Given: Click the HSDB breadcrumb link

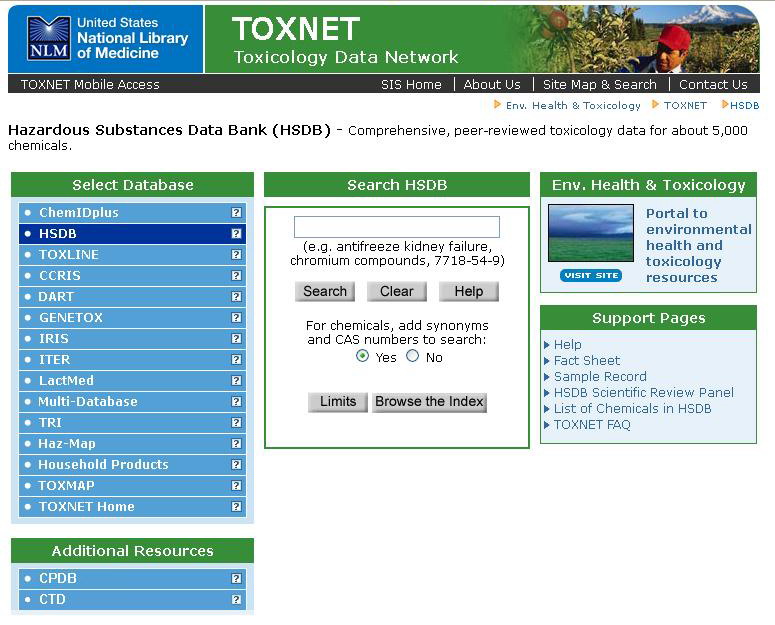Looking at the screenshot, I should 744,105.
